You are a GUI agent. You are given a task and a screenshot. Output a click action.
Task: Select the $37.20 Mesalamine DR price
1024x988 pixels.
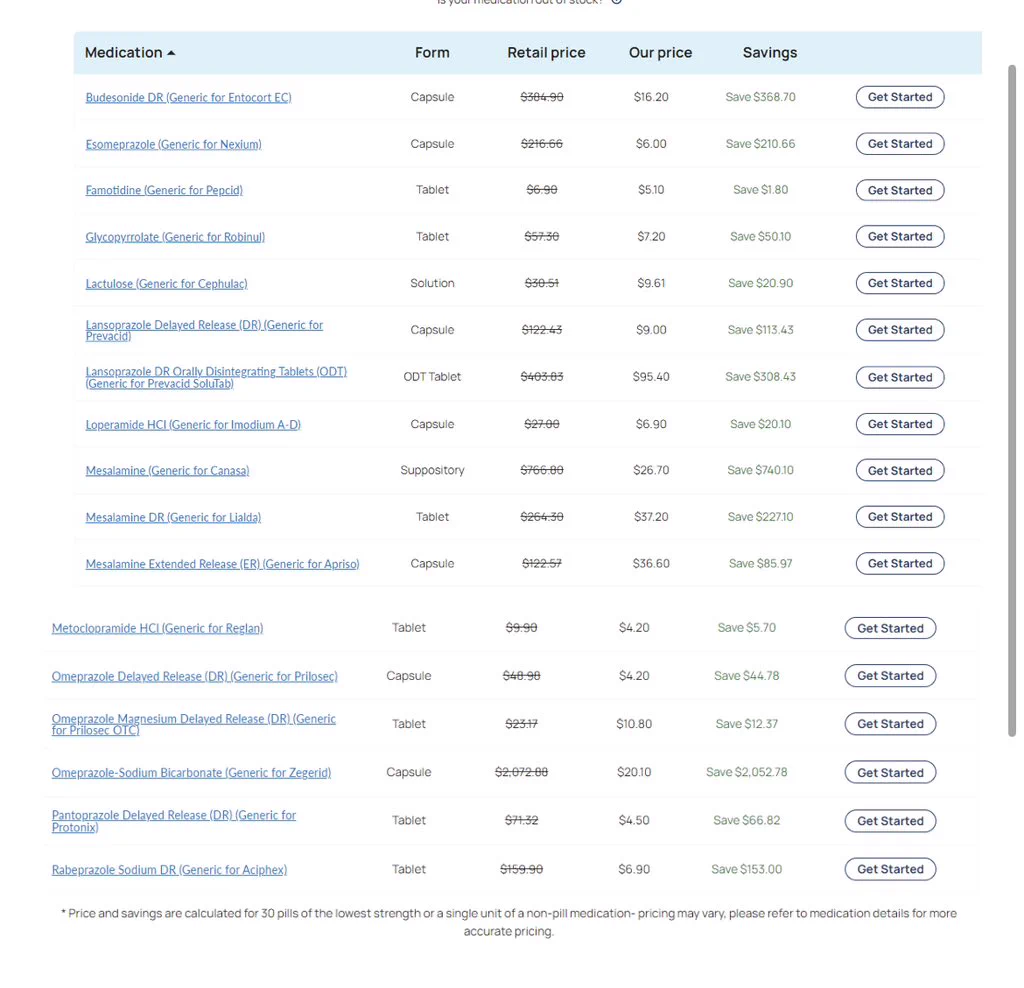click(650, 517)
